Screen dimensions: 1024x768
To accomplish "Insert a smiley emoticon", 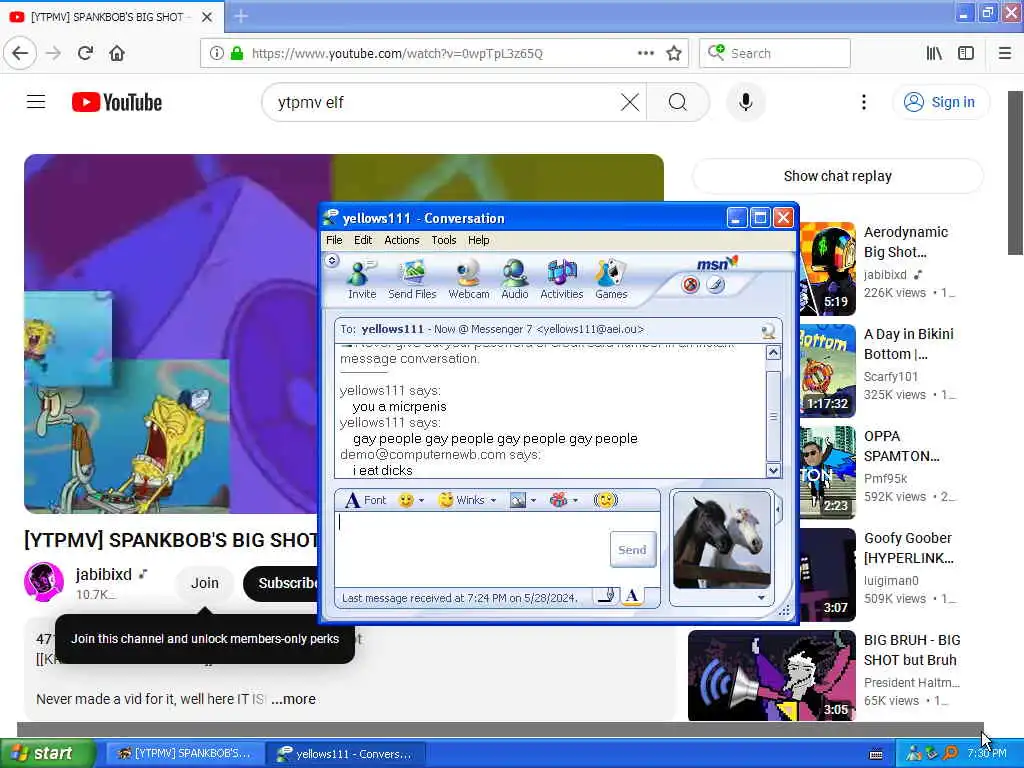I will tap(406, 500).
